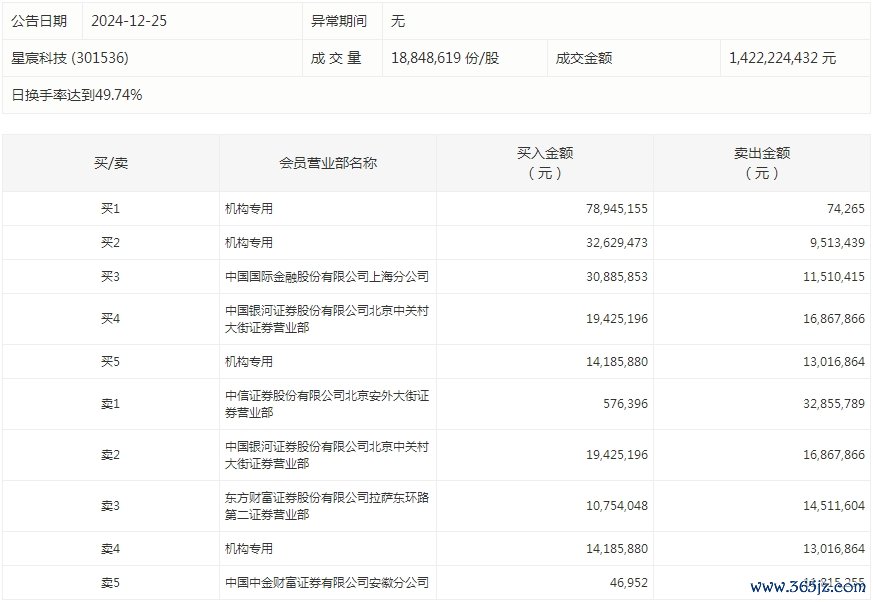Screen dimensions: 873x602
Task: Click the 买入金额 (元) column header
Action: click(545, 163)
